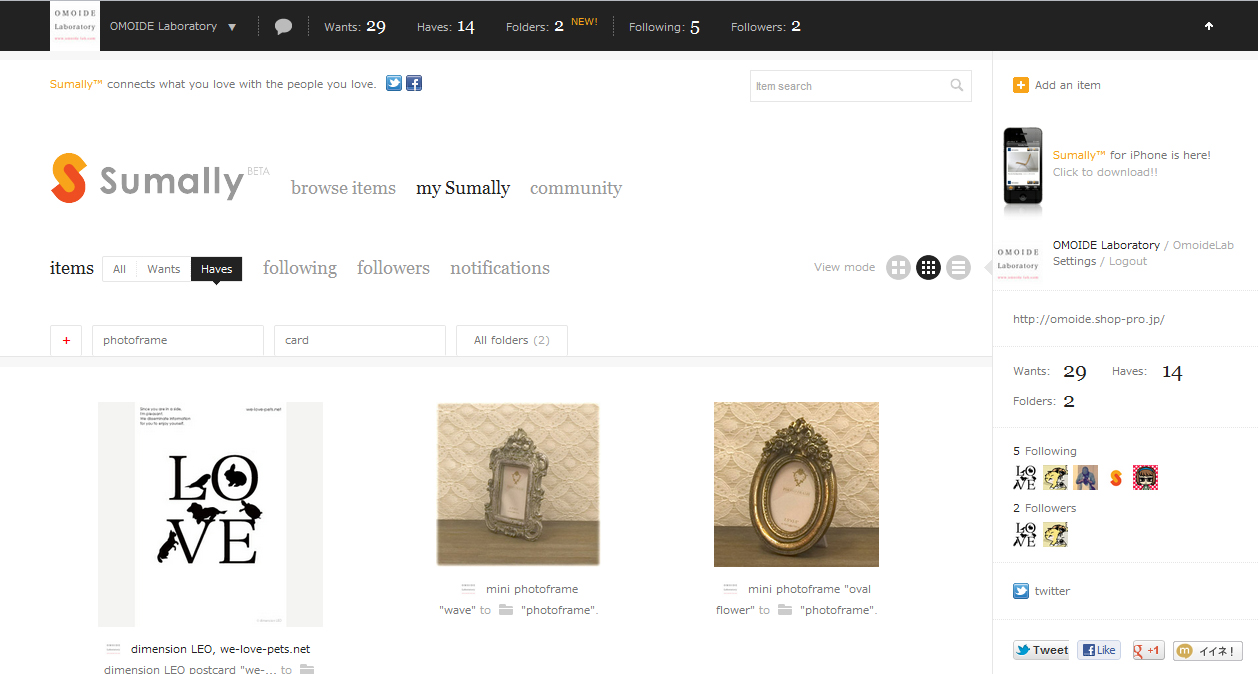Open the browse items tab
The height and width of the screenshot is (674, 1258).
[x=343, y=188]
